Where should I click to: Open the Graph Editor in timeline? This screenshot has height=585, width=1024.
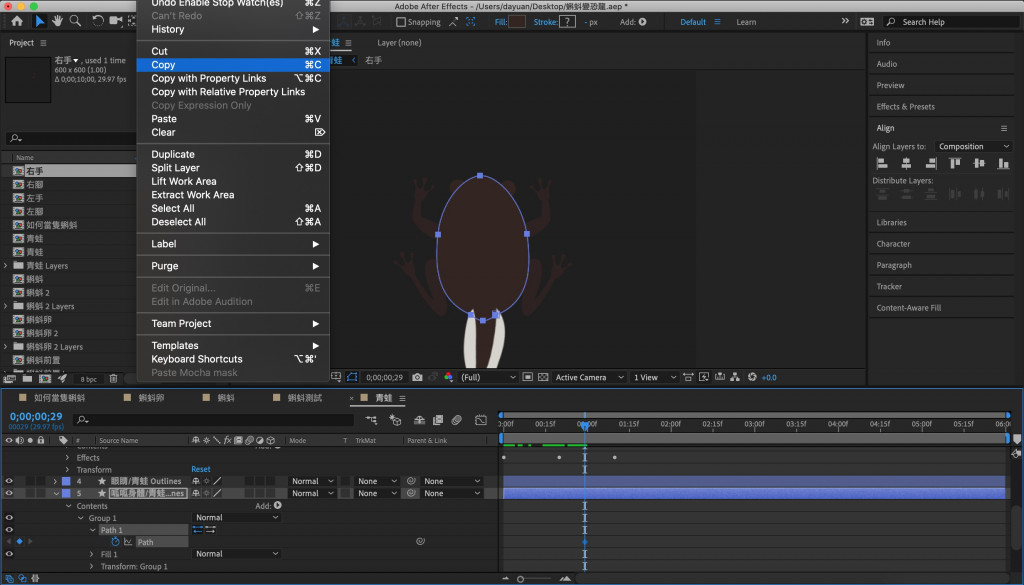point(480,420)
